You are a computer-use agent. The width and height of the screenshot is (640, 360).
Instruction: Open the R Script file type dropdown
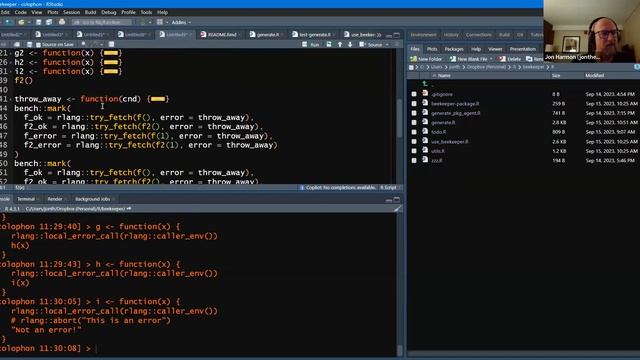point(390,188)
